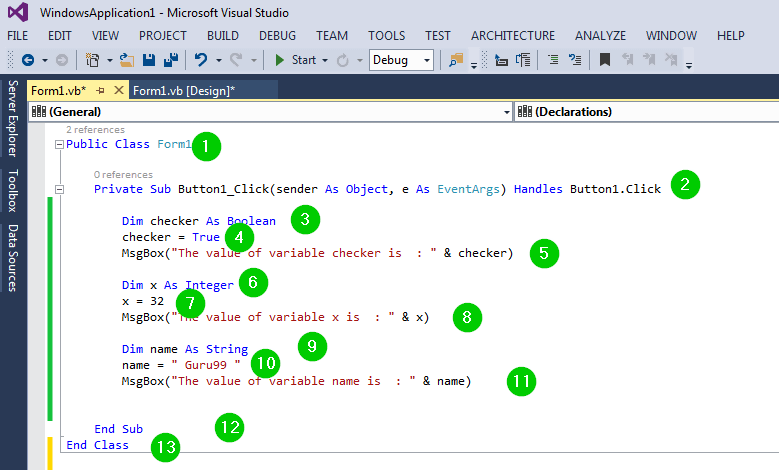Close the Form1.vb tab
779x470 pixels.
pos(120,90)
